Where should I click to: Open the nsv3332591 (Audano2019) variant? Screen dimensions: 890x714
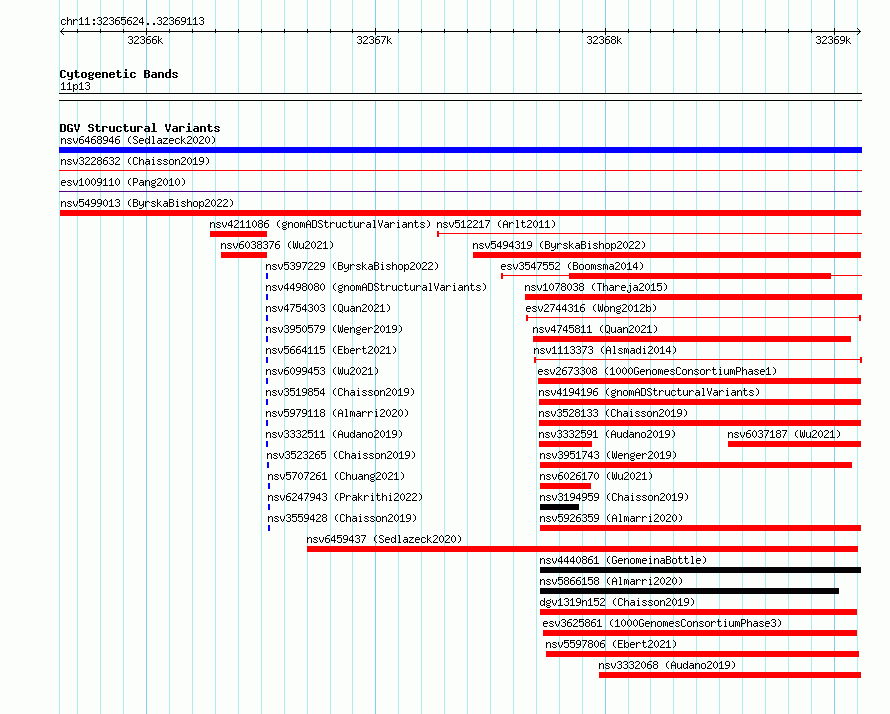(x=607, y=434)
